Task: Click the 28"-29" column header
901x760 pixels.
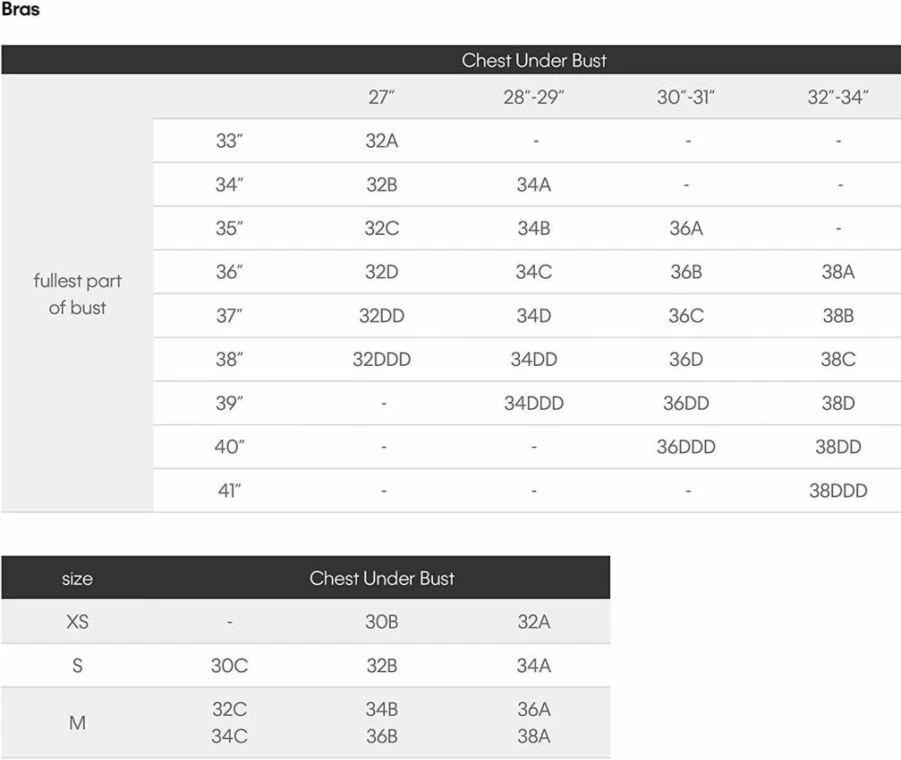Action: coord(534,97)
